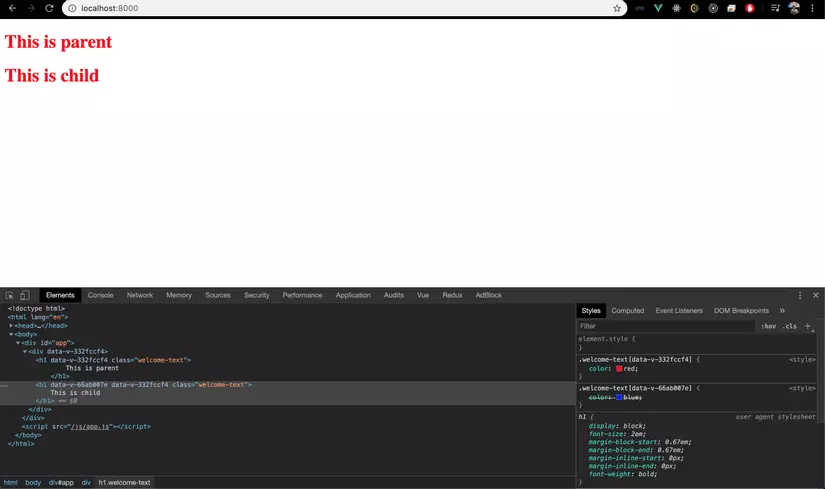Open the media playlist control icon
Viewport: 825px width, 489px height.
pos(775,8)
